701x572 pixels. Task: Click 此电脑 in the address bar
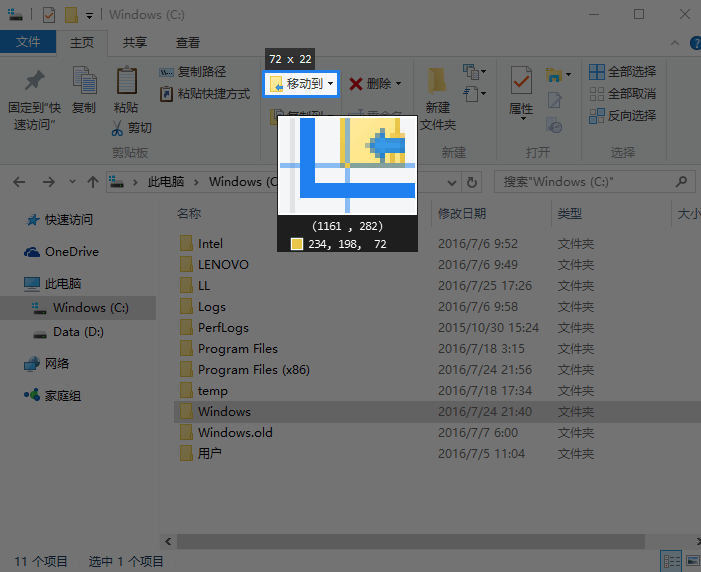(x=166, y=182)
